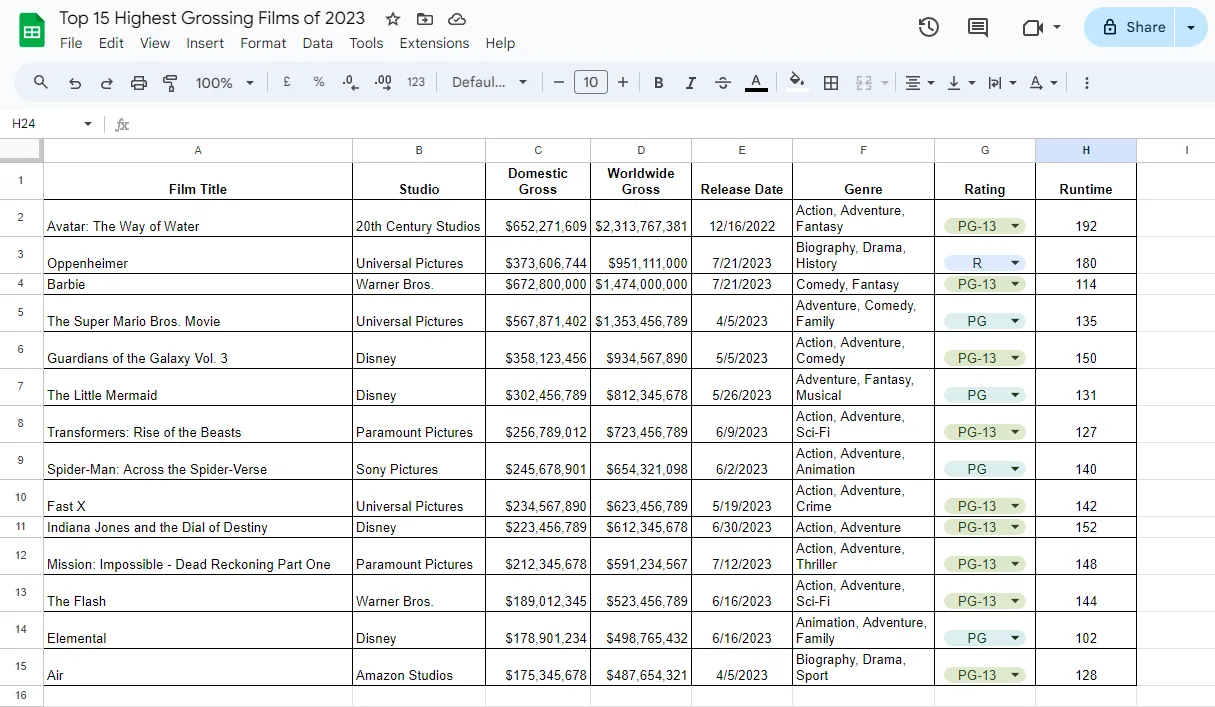Open text rotation dropdown

(x=1043, y=82)
